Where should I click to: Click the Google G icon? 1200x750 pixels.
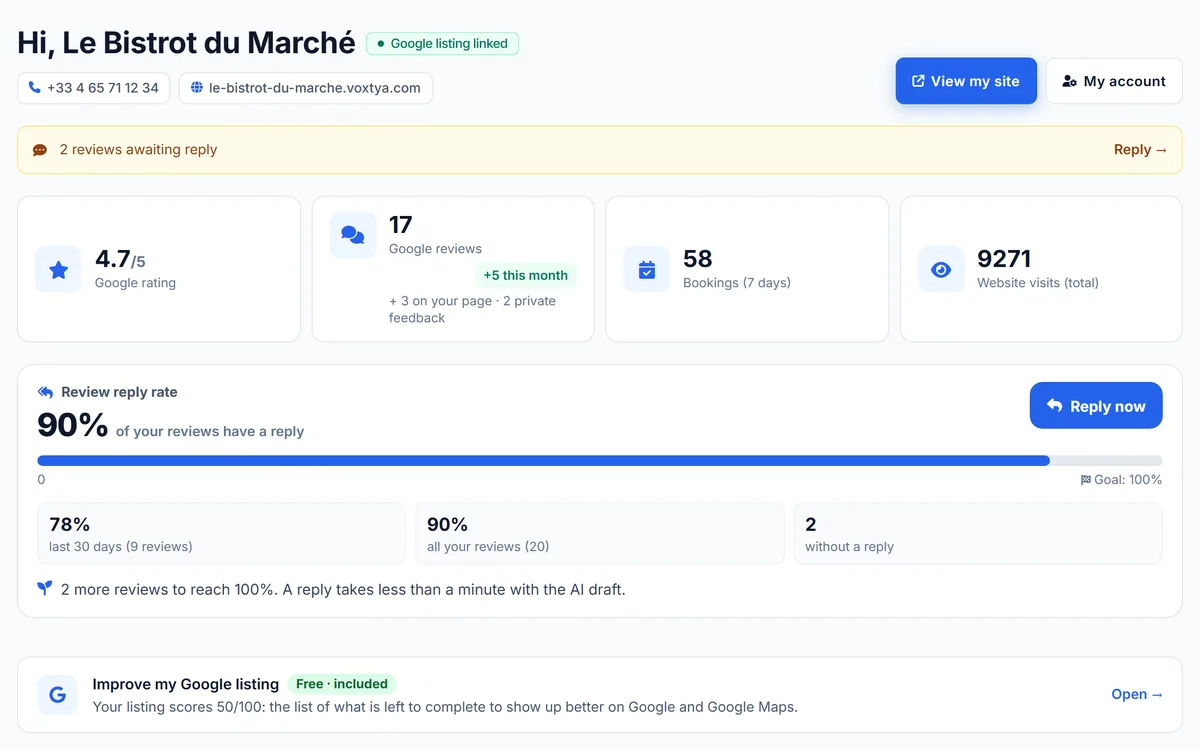point(58,694)
